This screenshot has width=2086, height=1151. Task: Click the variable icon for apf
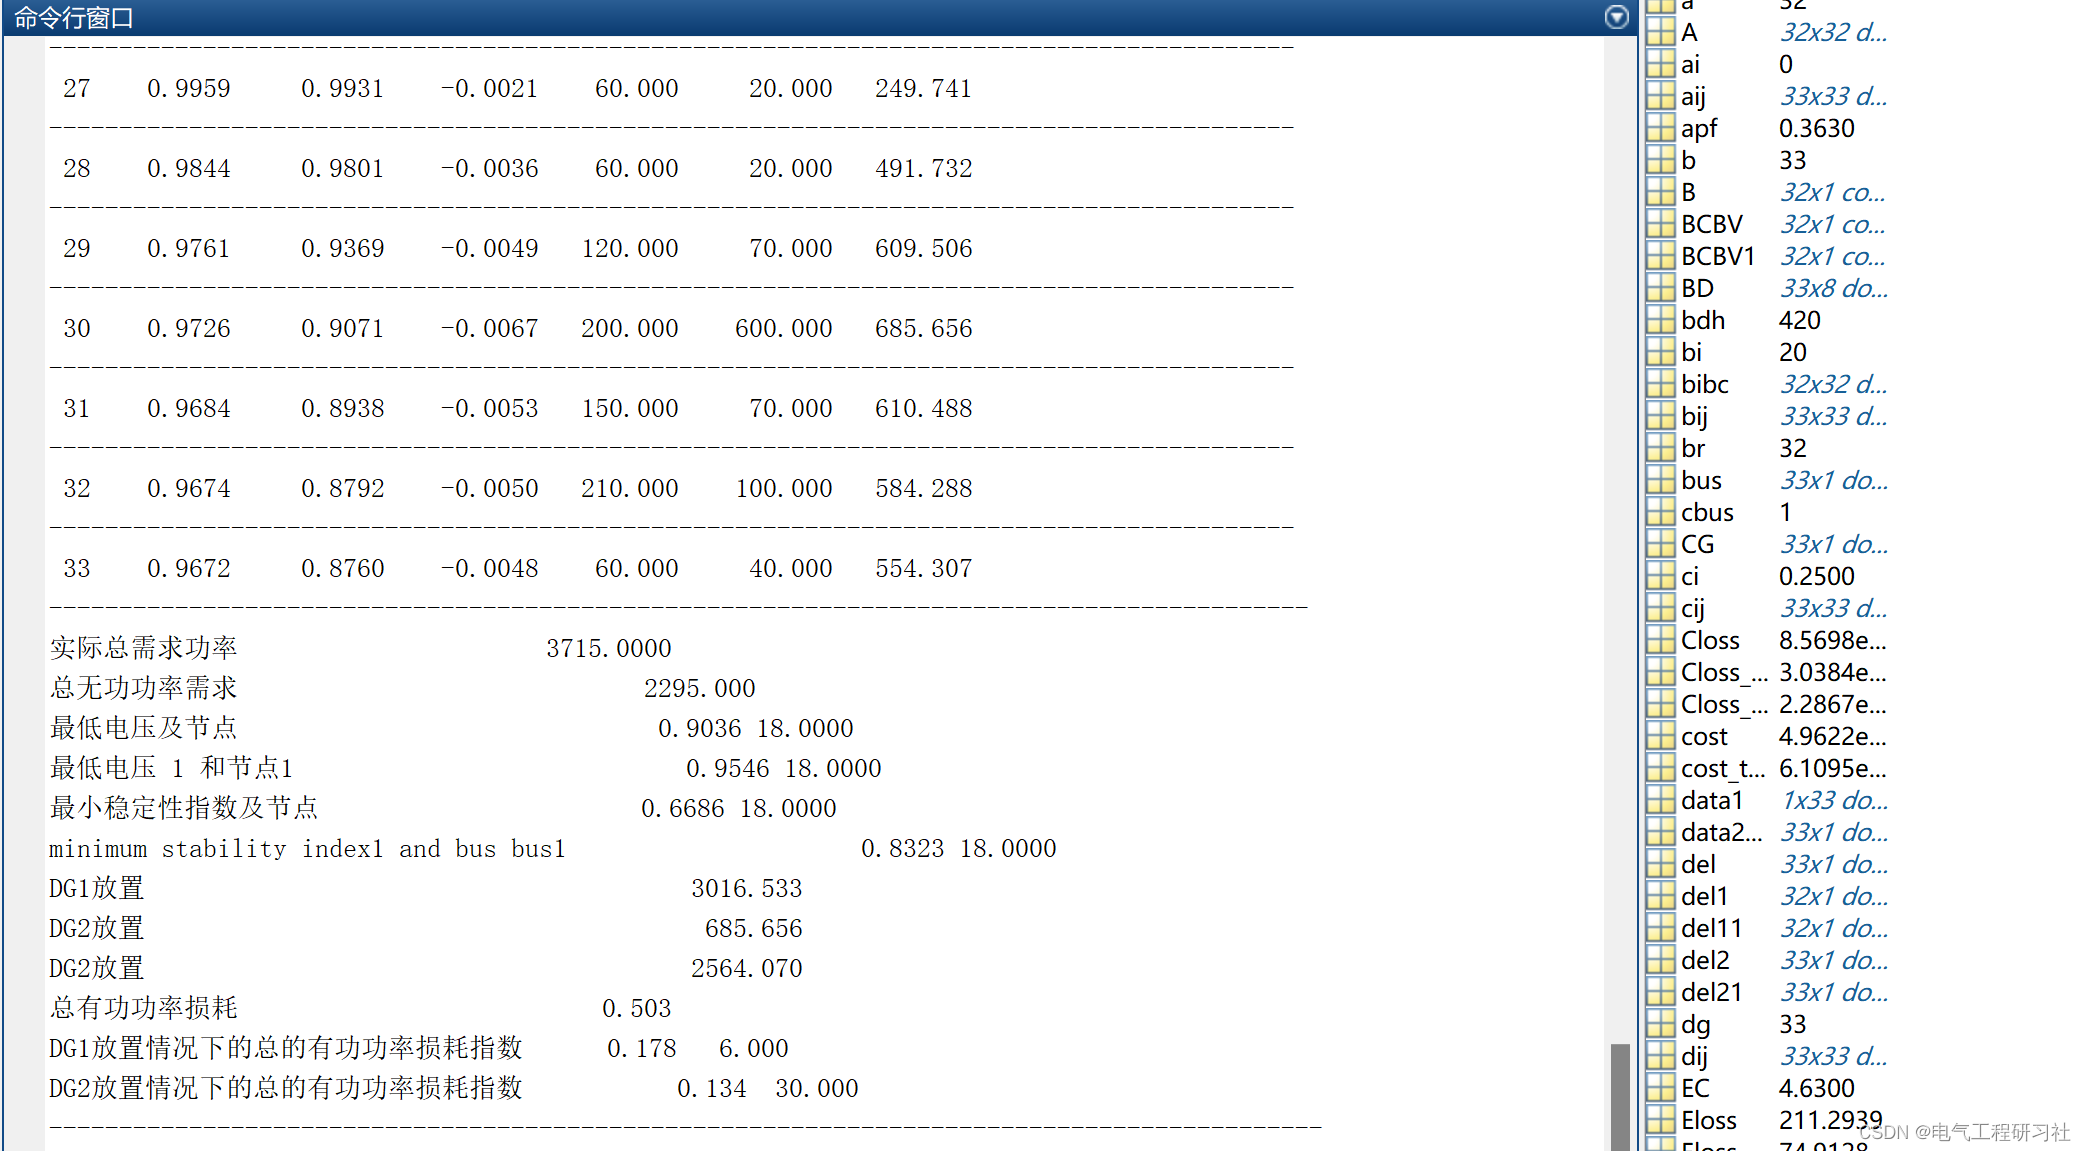pos(1661,128)
